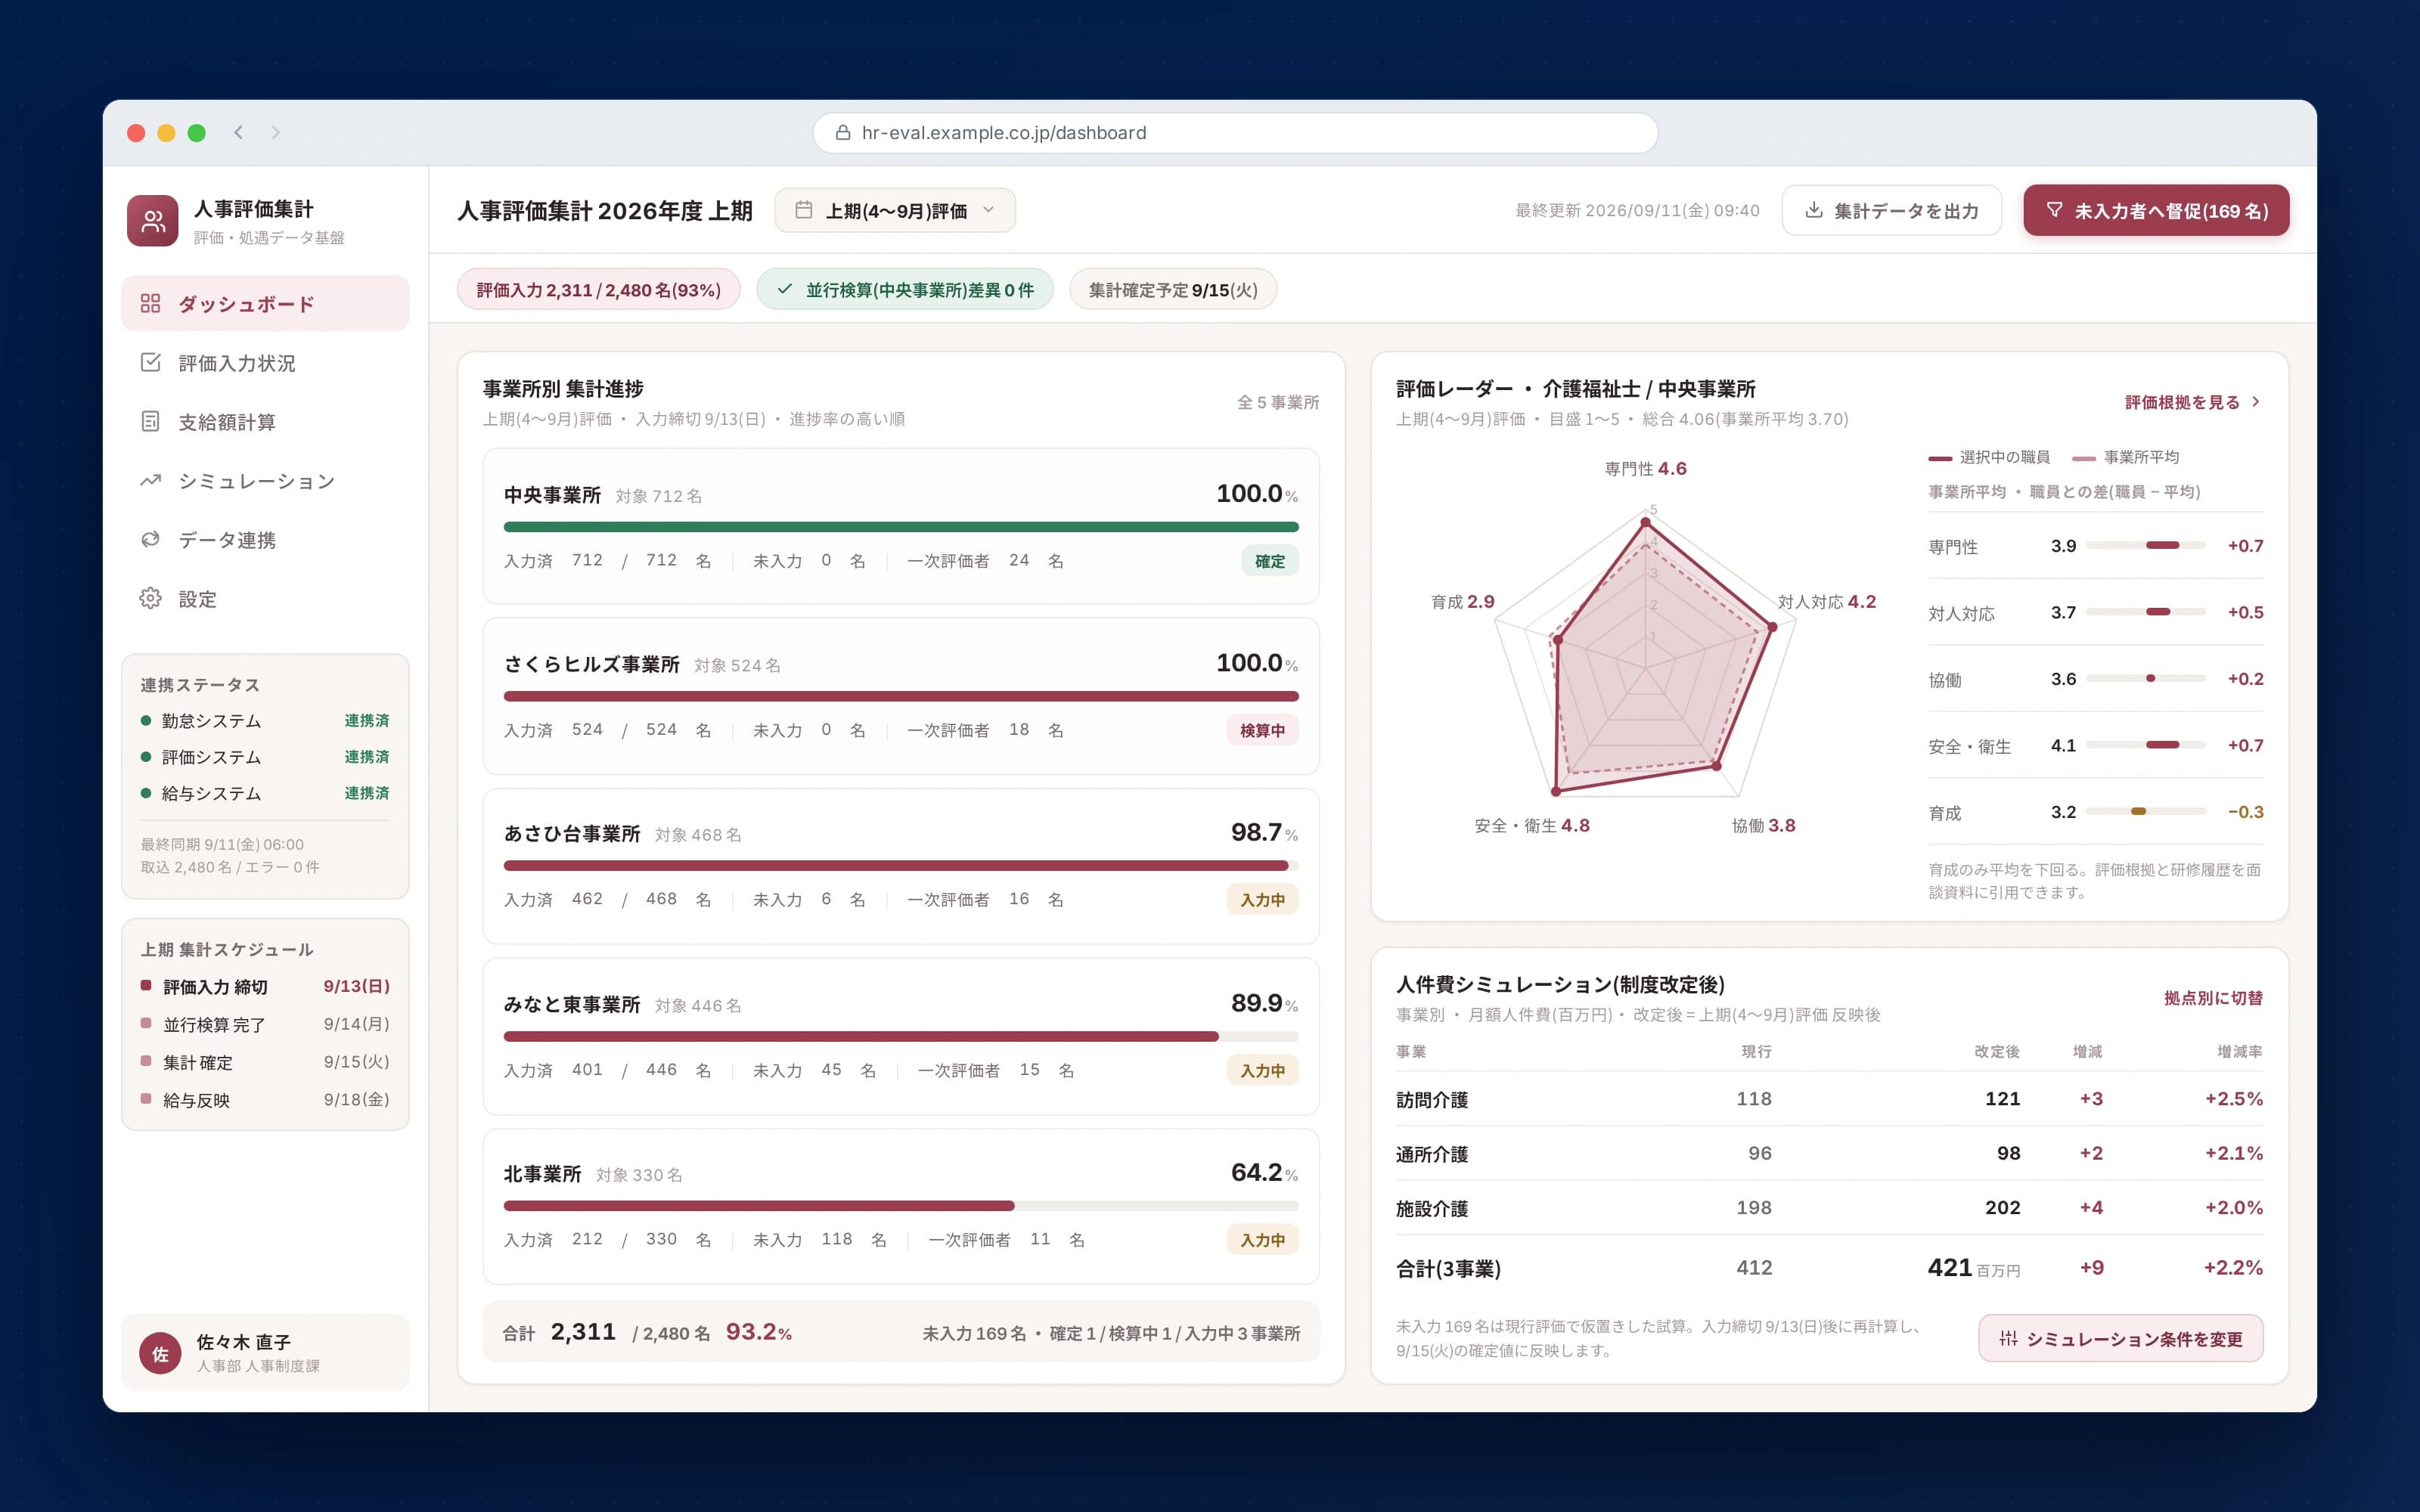This screenshot has height=1512, width=2420.
Task: Open 支給額計算 menu item
Action: tap(265, 421)
